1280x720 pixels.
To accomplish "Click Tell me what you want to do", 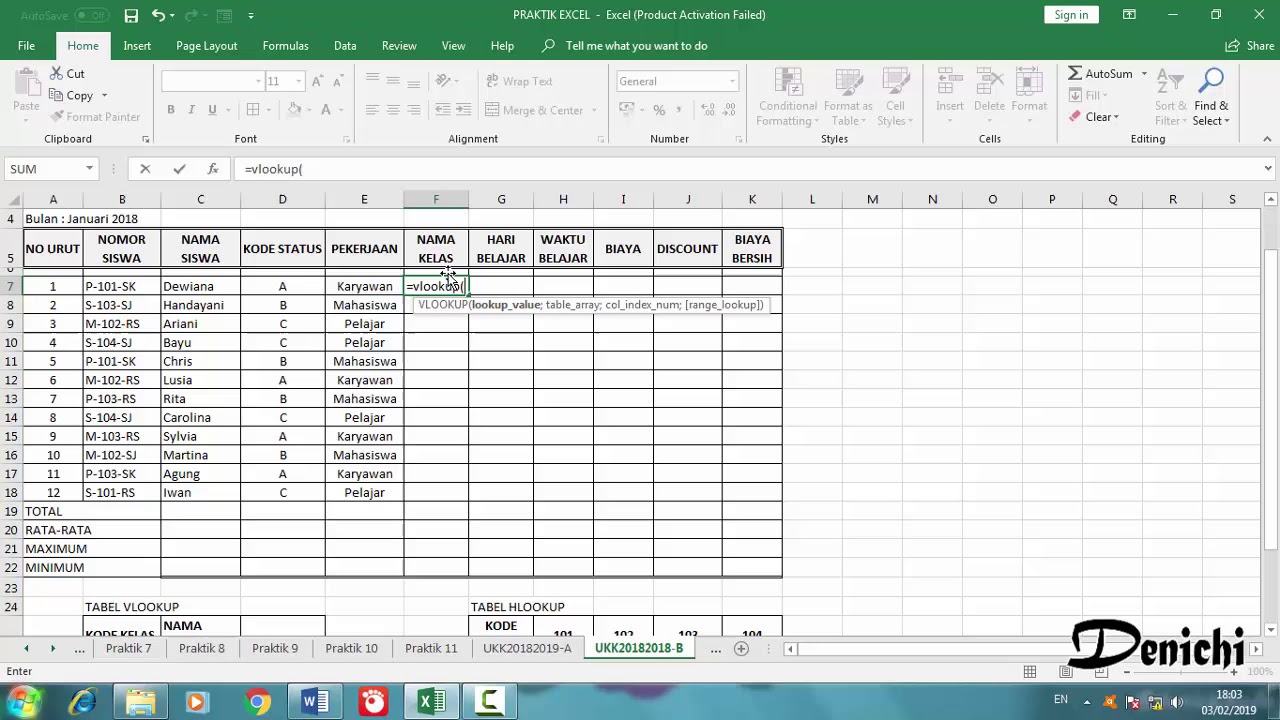I will click(x=636, y=46).
